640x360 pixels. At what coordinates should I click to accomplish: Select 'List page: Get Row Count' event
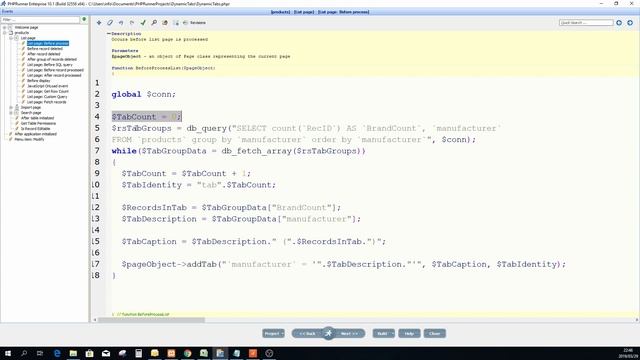coord(48,91)
